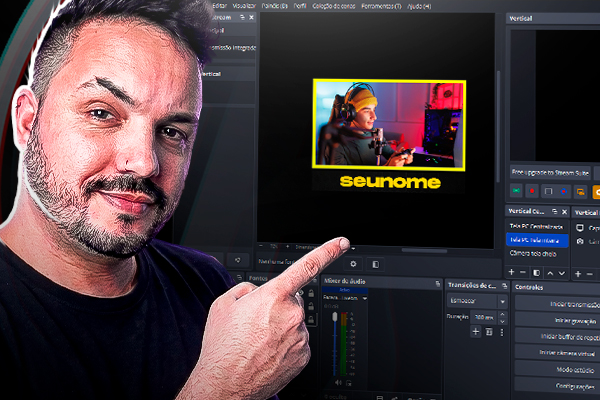The width and height of the screenshot is (600, 400).
Task: Add a new vertical scene with plus
Action: click(x=511, y=272)
